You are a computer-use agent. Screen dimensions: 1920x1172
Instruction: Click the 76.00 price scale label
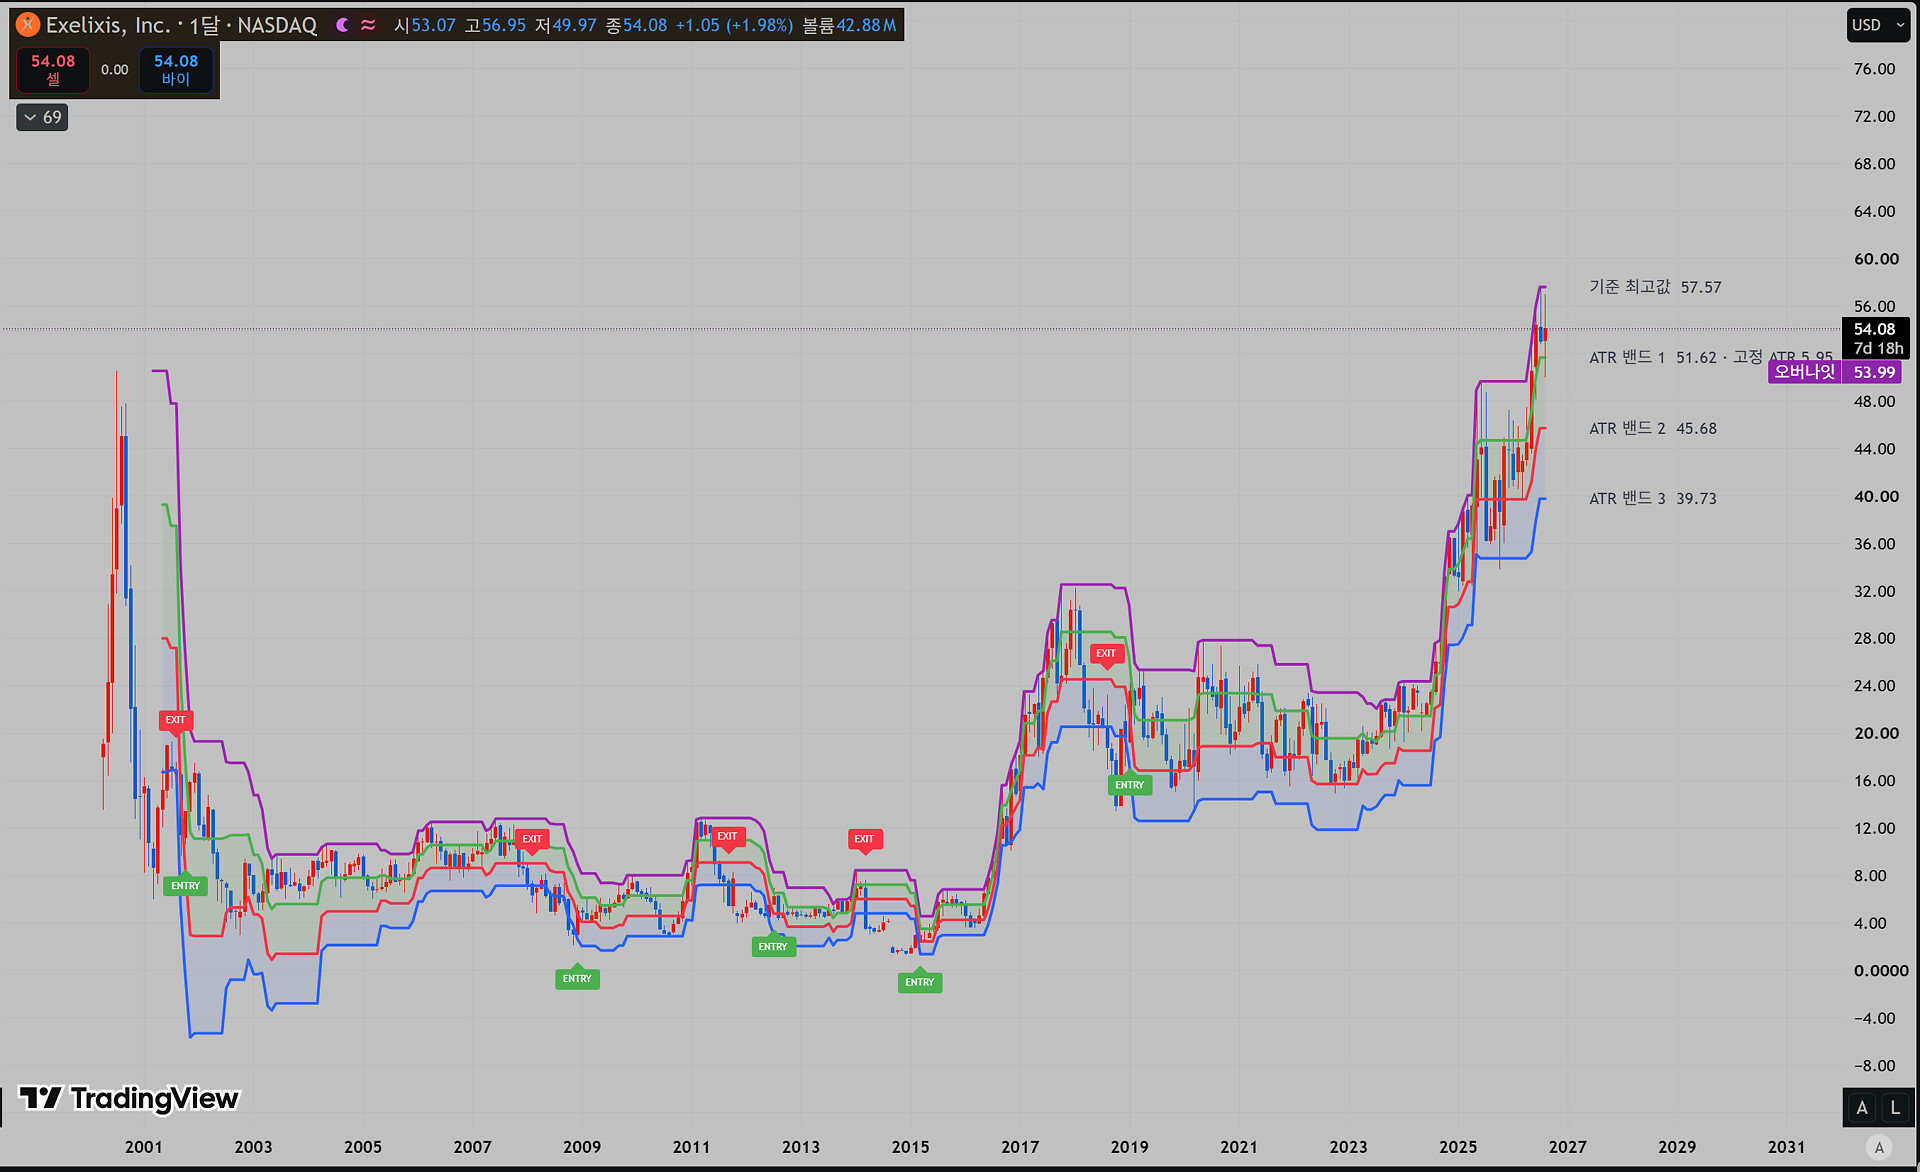[1874, 69]
